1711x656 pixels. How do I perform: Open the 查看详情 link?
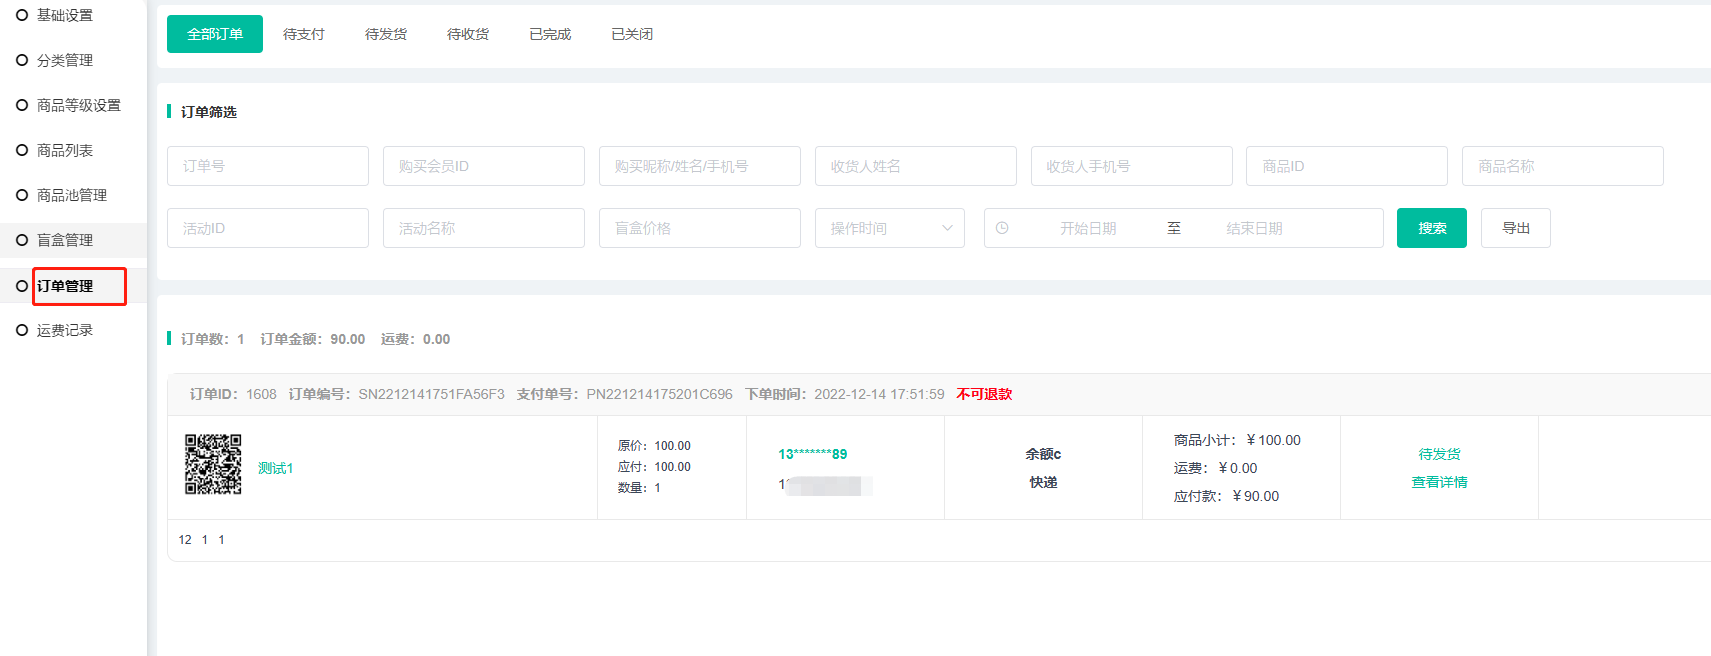[1439, 482]
